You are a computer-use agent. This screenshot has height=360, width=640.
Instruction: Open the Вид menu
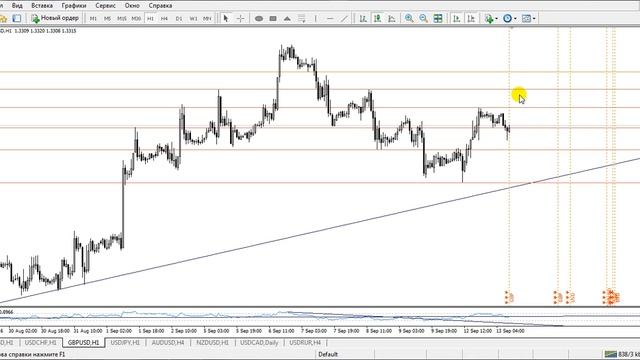pyautogui.click(x=17, y=6)
